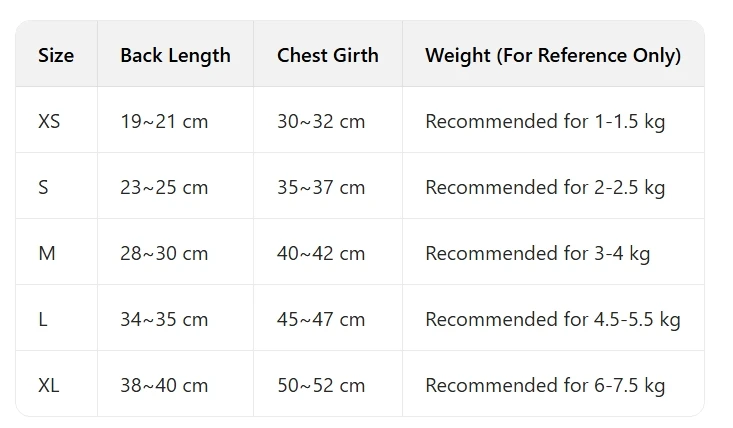Click the Back Length column header
The image size is (733, 428).
[175, 55]
